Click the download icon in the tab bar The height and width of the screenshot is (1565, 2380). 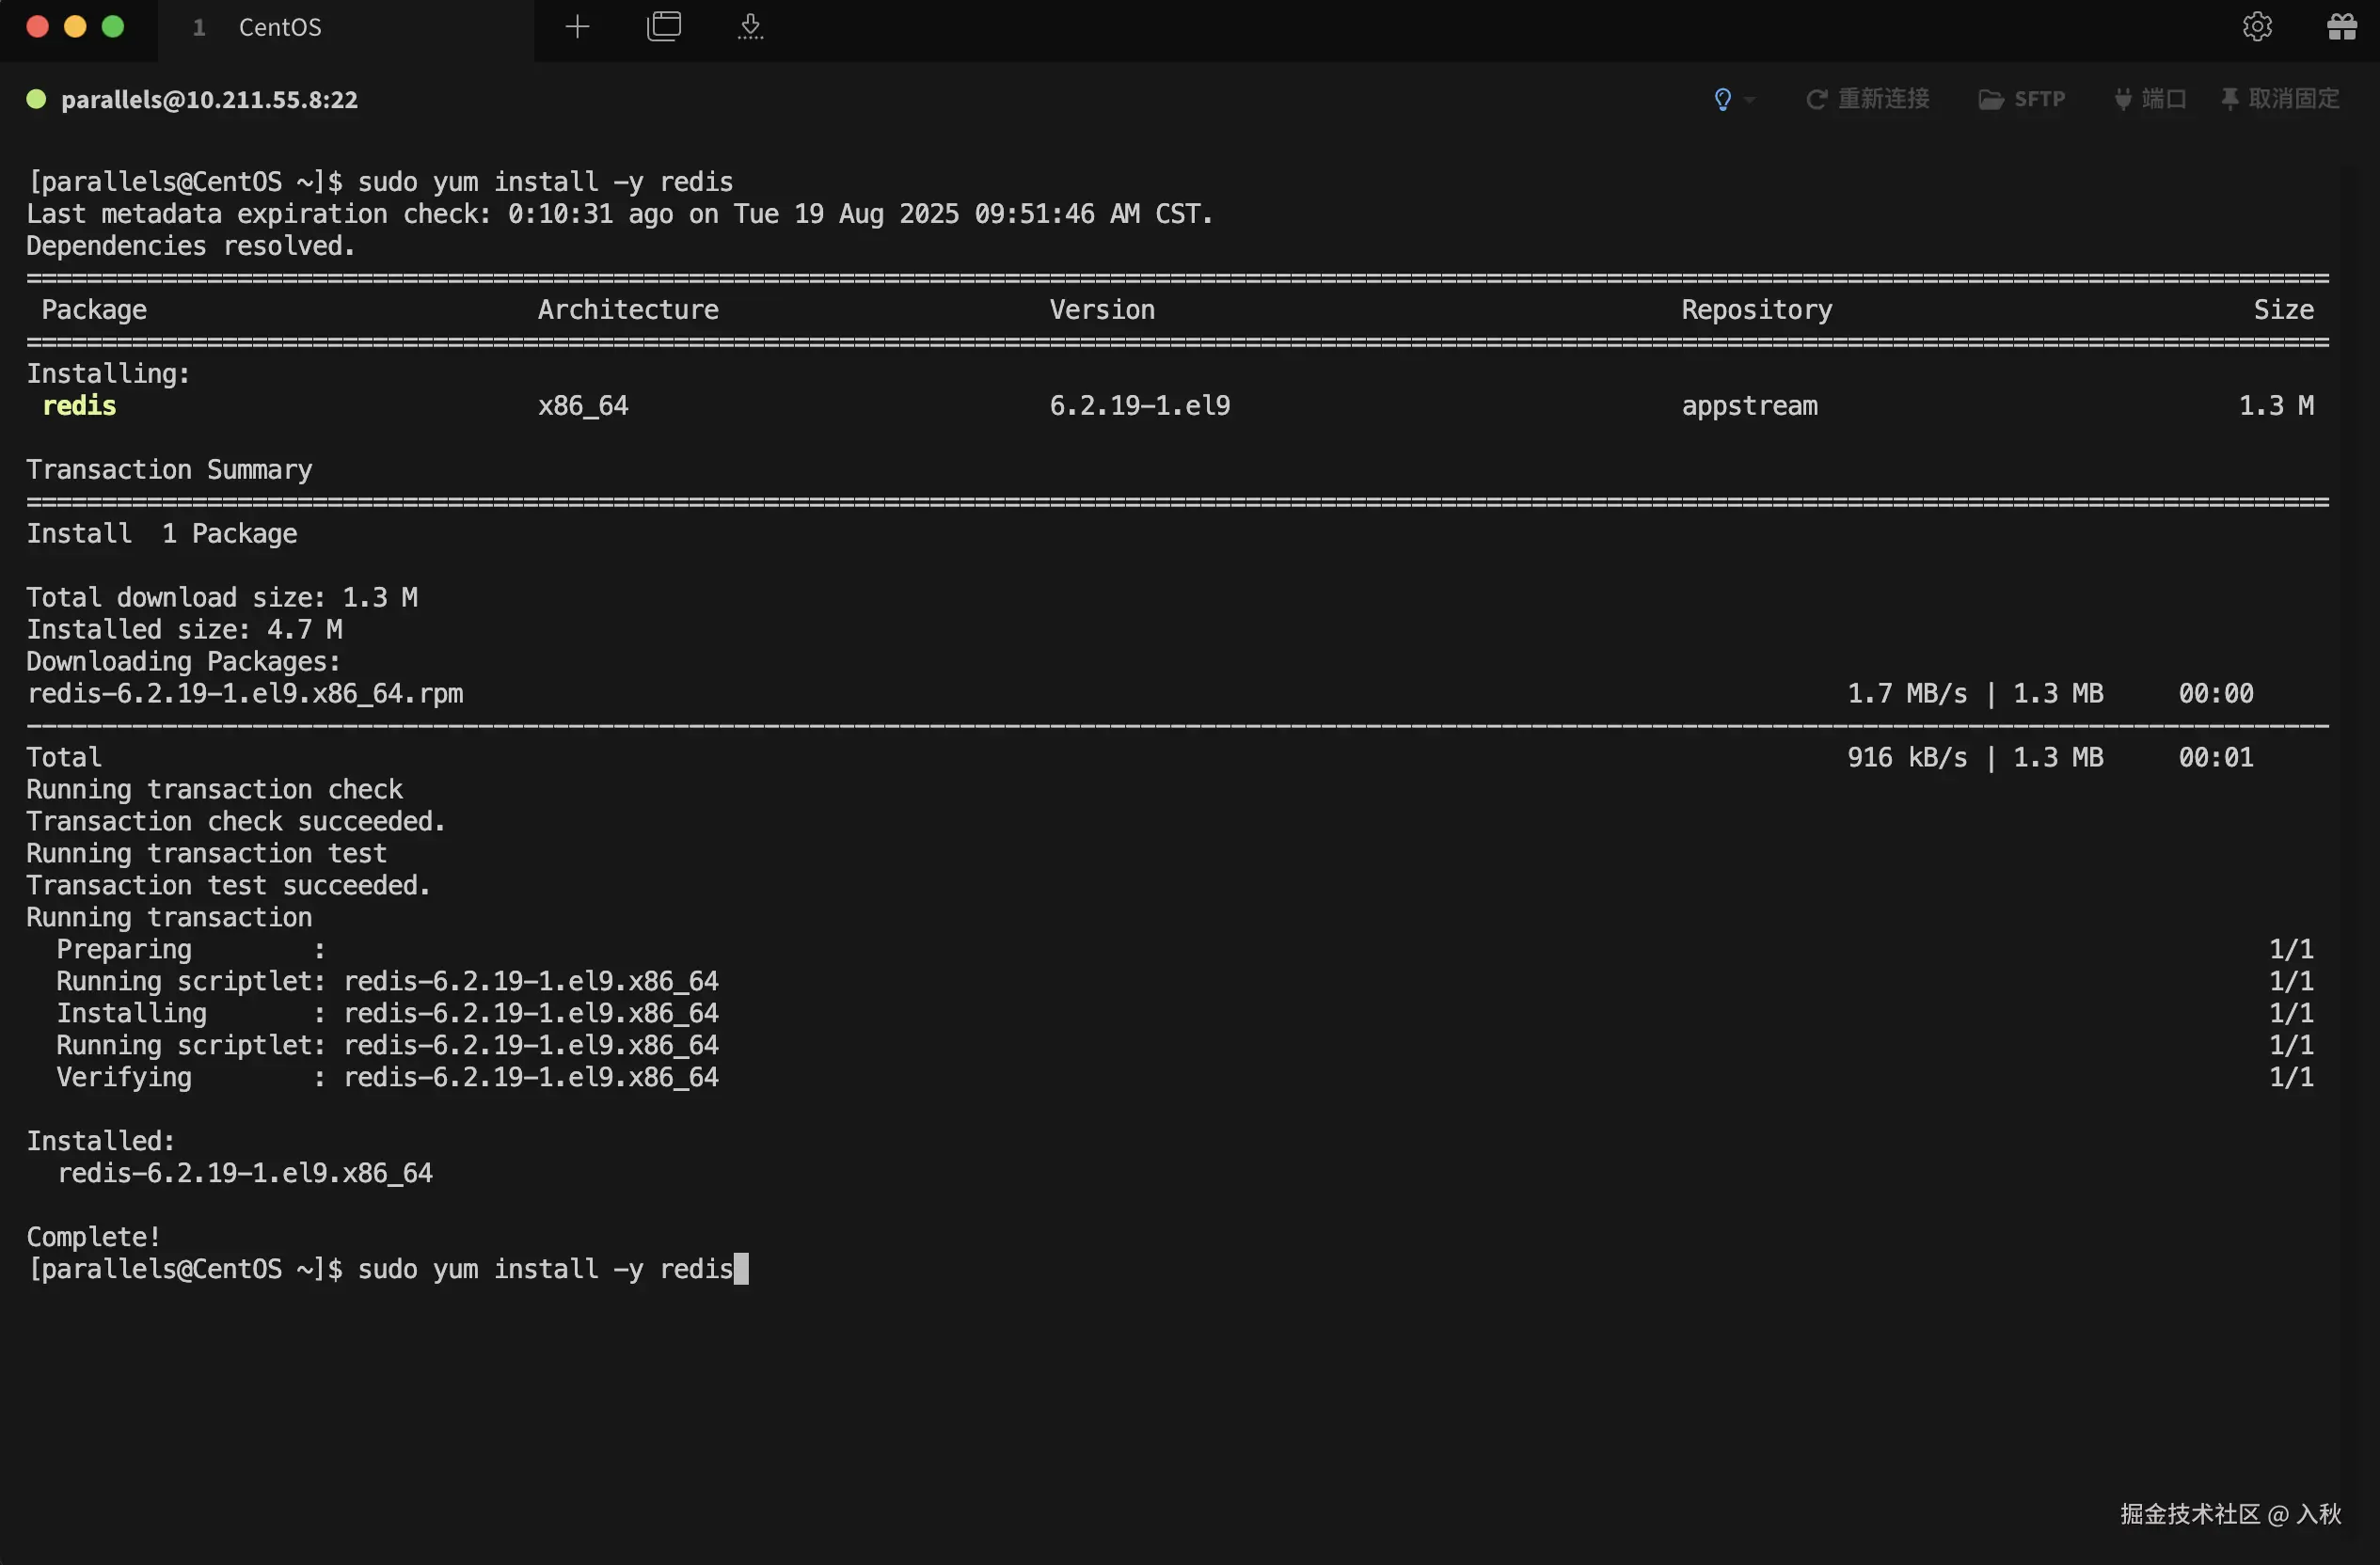750,27
